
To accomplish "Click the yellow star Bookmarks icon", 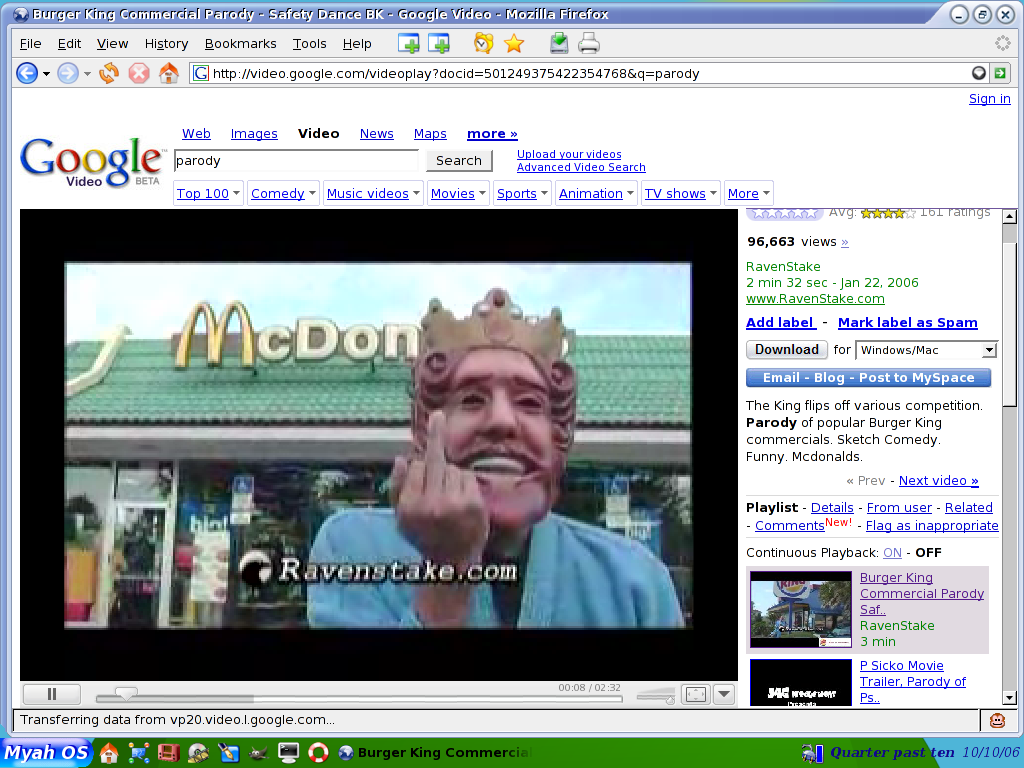I will pos(514,44).
